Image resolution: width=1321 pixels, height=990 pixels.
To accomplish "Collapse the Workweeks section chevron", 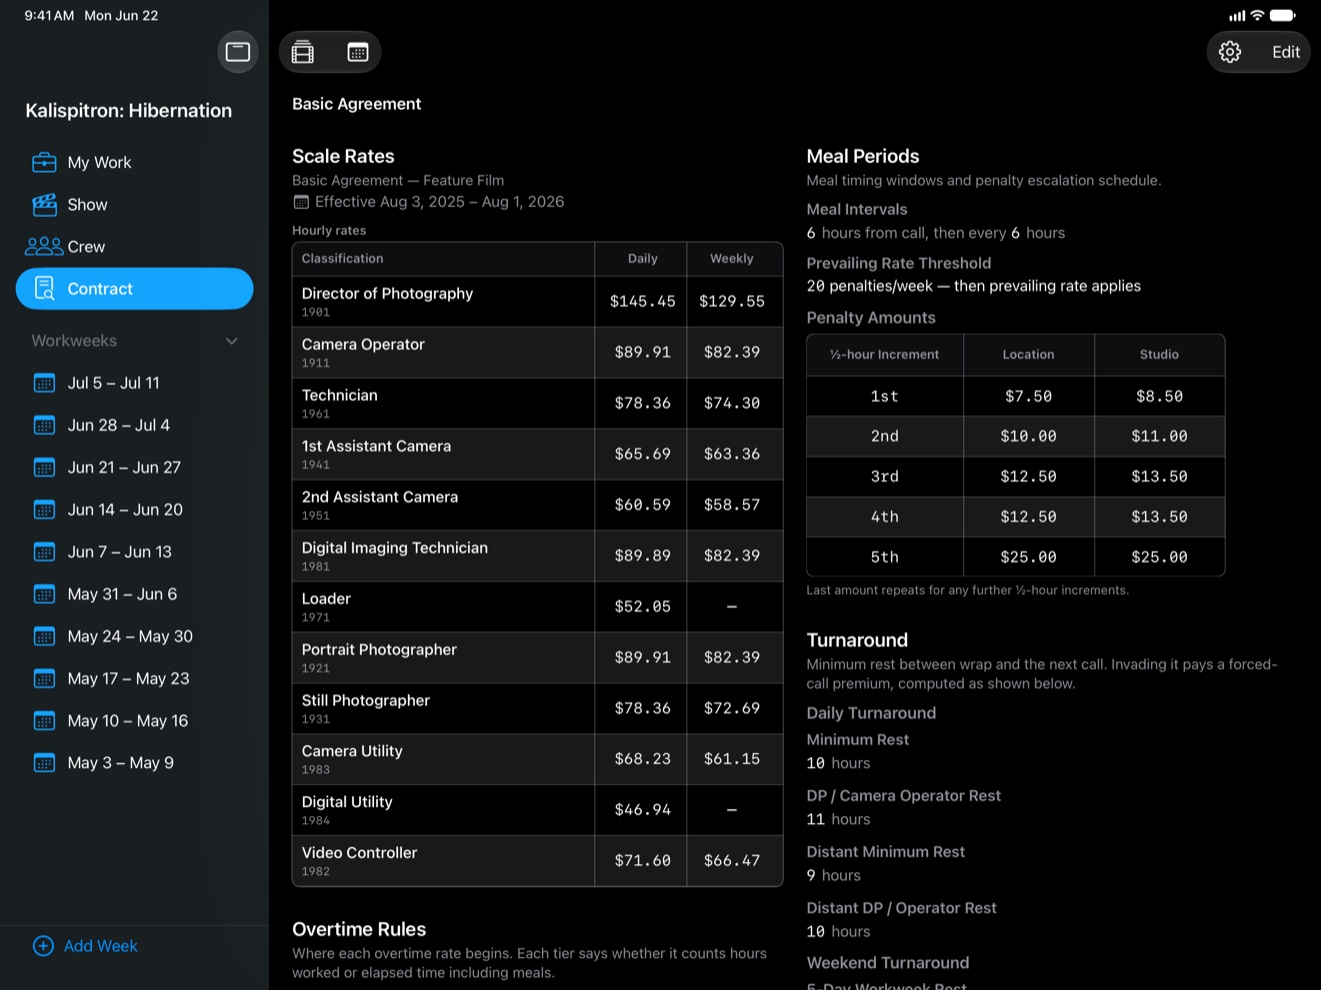I will (x=232, y=341).
